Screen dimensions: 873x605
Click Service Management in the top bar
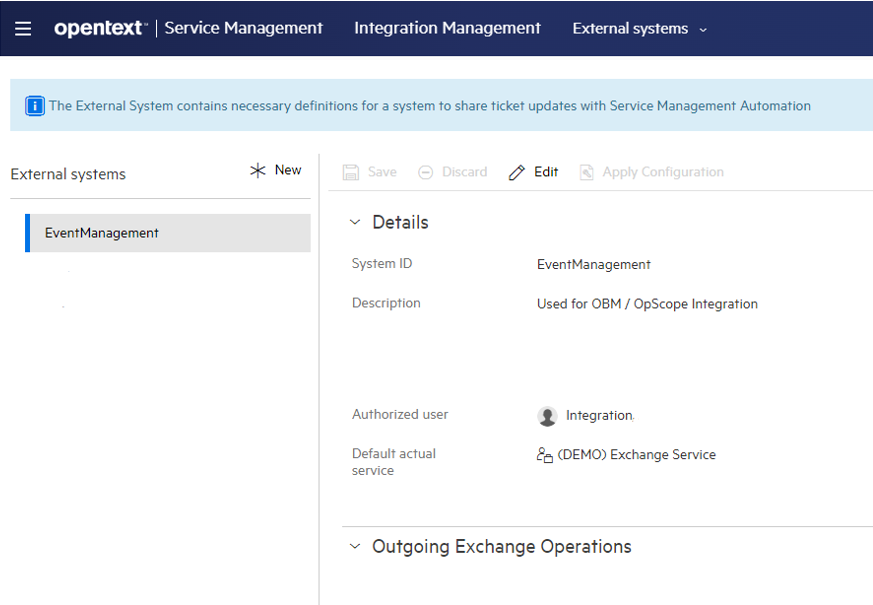tap(243, 28)
